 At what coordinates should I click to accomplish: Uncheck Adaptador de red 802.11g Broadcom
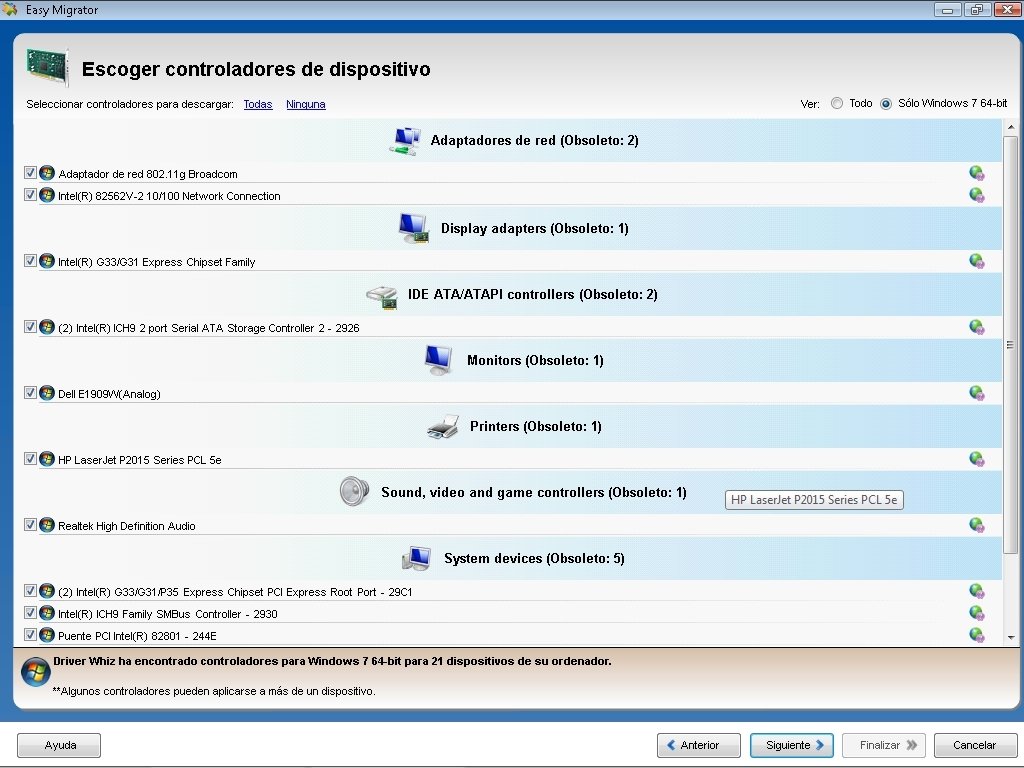click(30, 172)
